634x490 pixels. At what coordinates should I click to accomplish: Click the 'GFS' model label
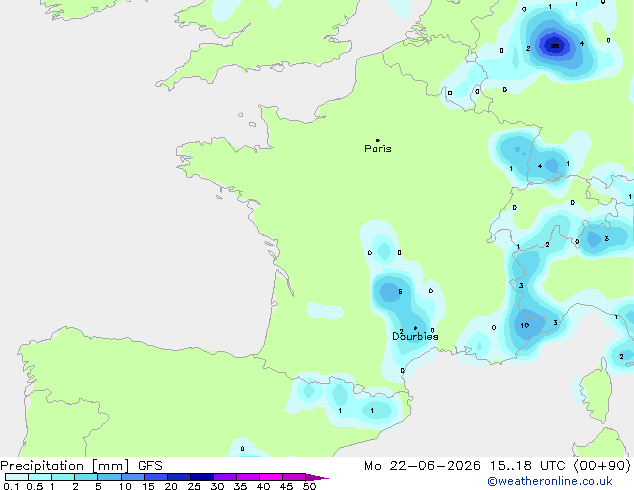150,466
